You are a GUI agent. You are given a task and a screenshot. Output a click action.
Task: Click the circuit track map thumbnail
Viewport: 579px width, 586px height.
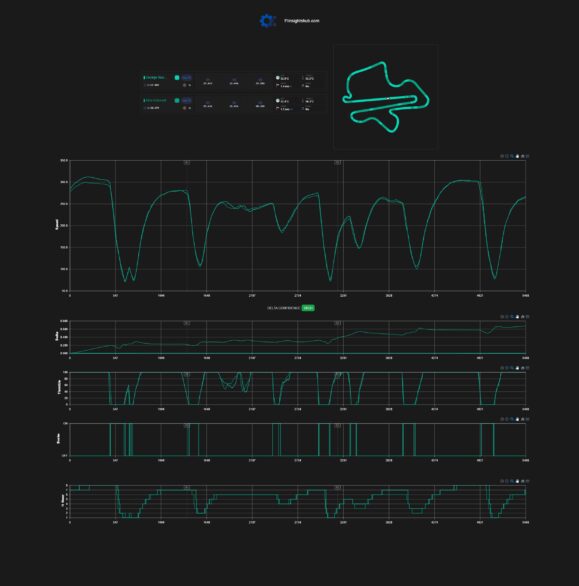click(386, 97)
